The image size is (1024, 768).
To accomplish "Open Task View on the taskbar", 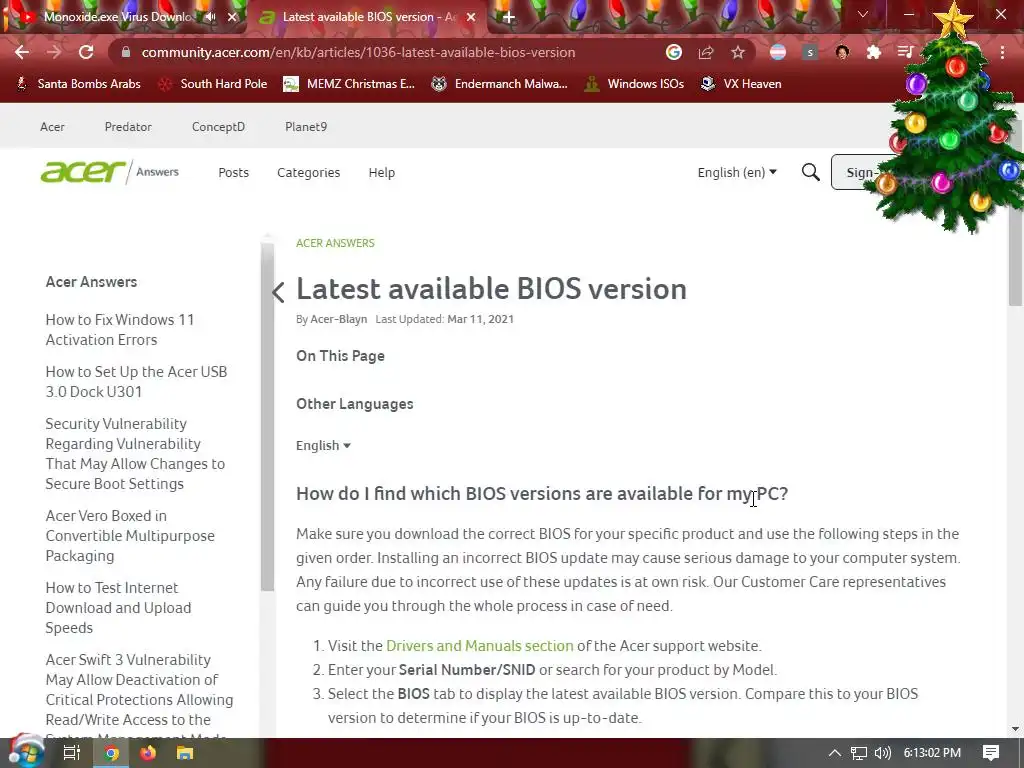I will coord(71,753).
